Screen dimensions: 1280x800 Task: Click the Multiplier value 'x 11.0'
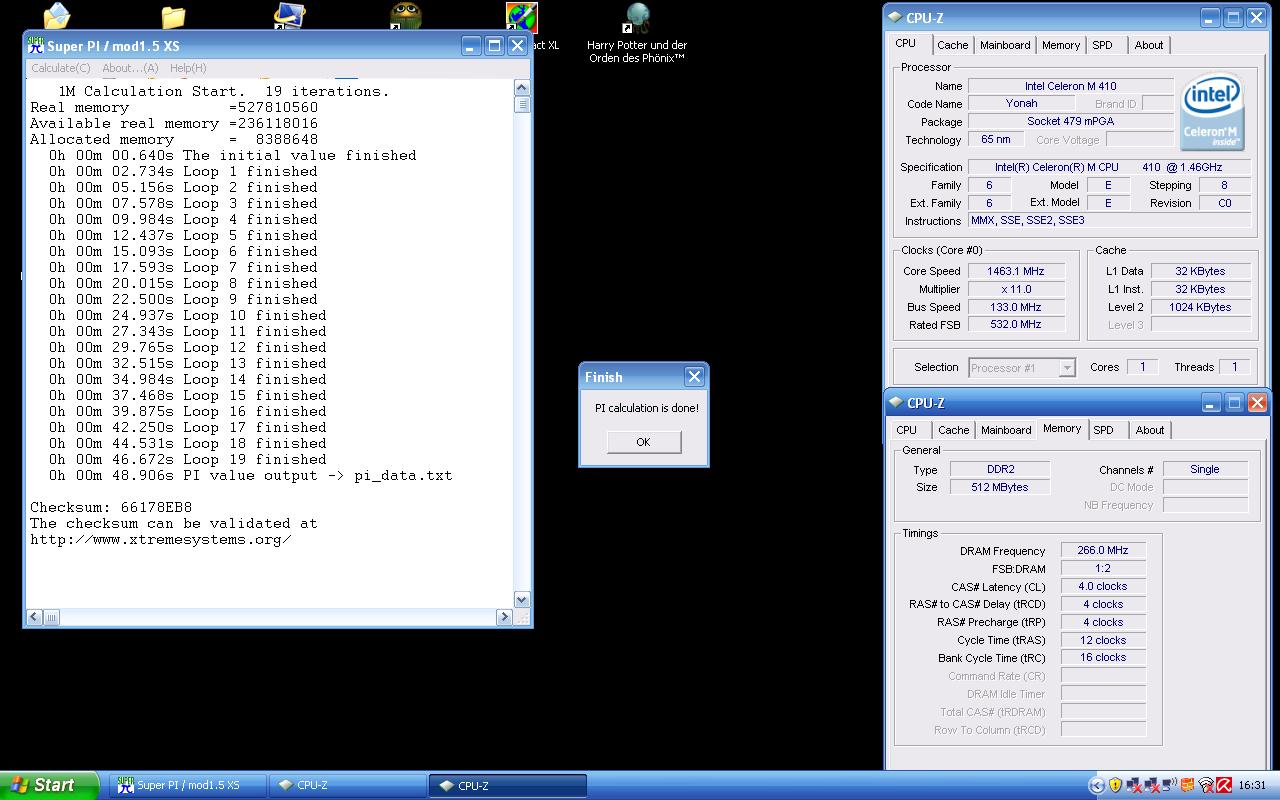[1015, 289]
